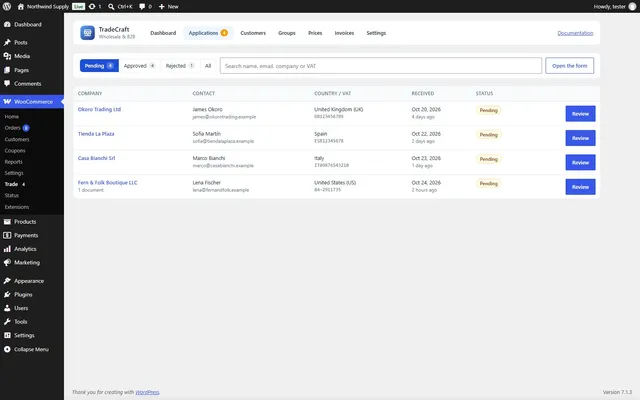Open the Ctrl+K search icon

(x=111, y=7)
